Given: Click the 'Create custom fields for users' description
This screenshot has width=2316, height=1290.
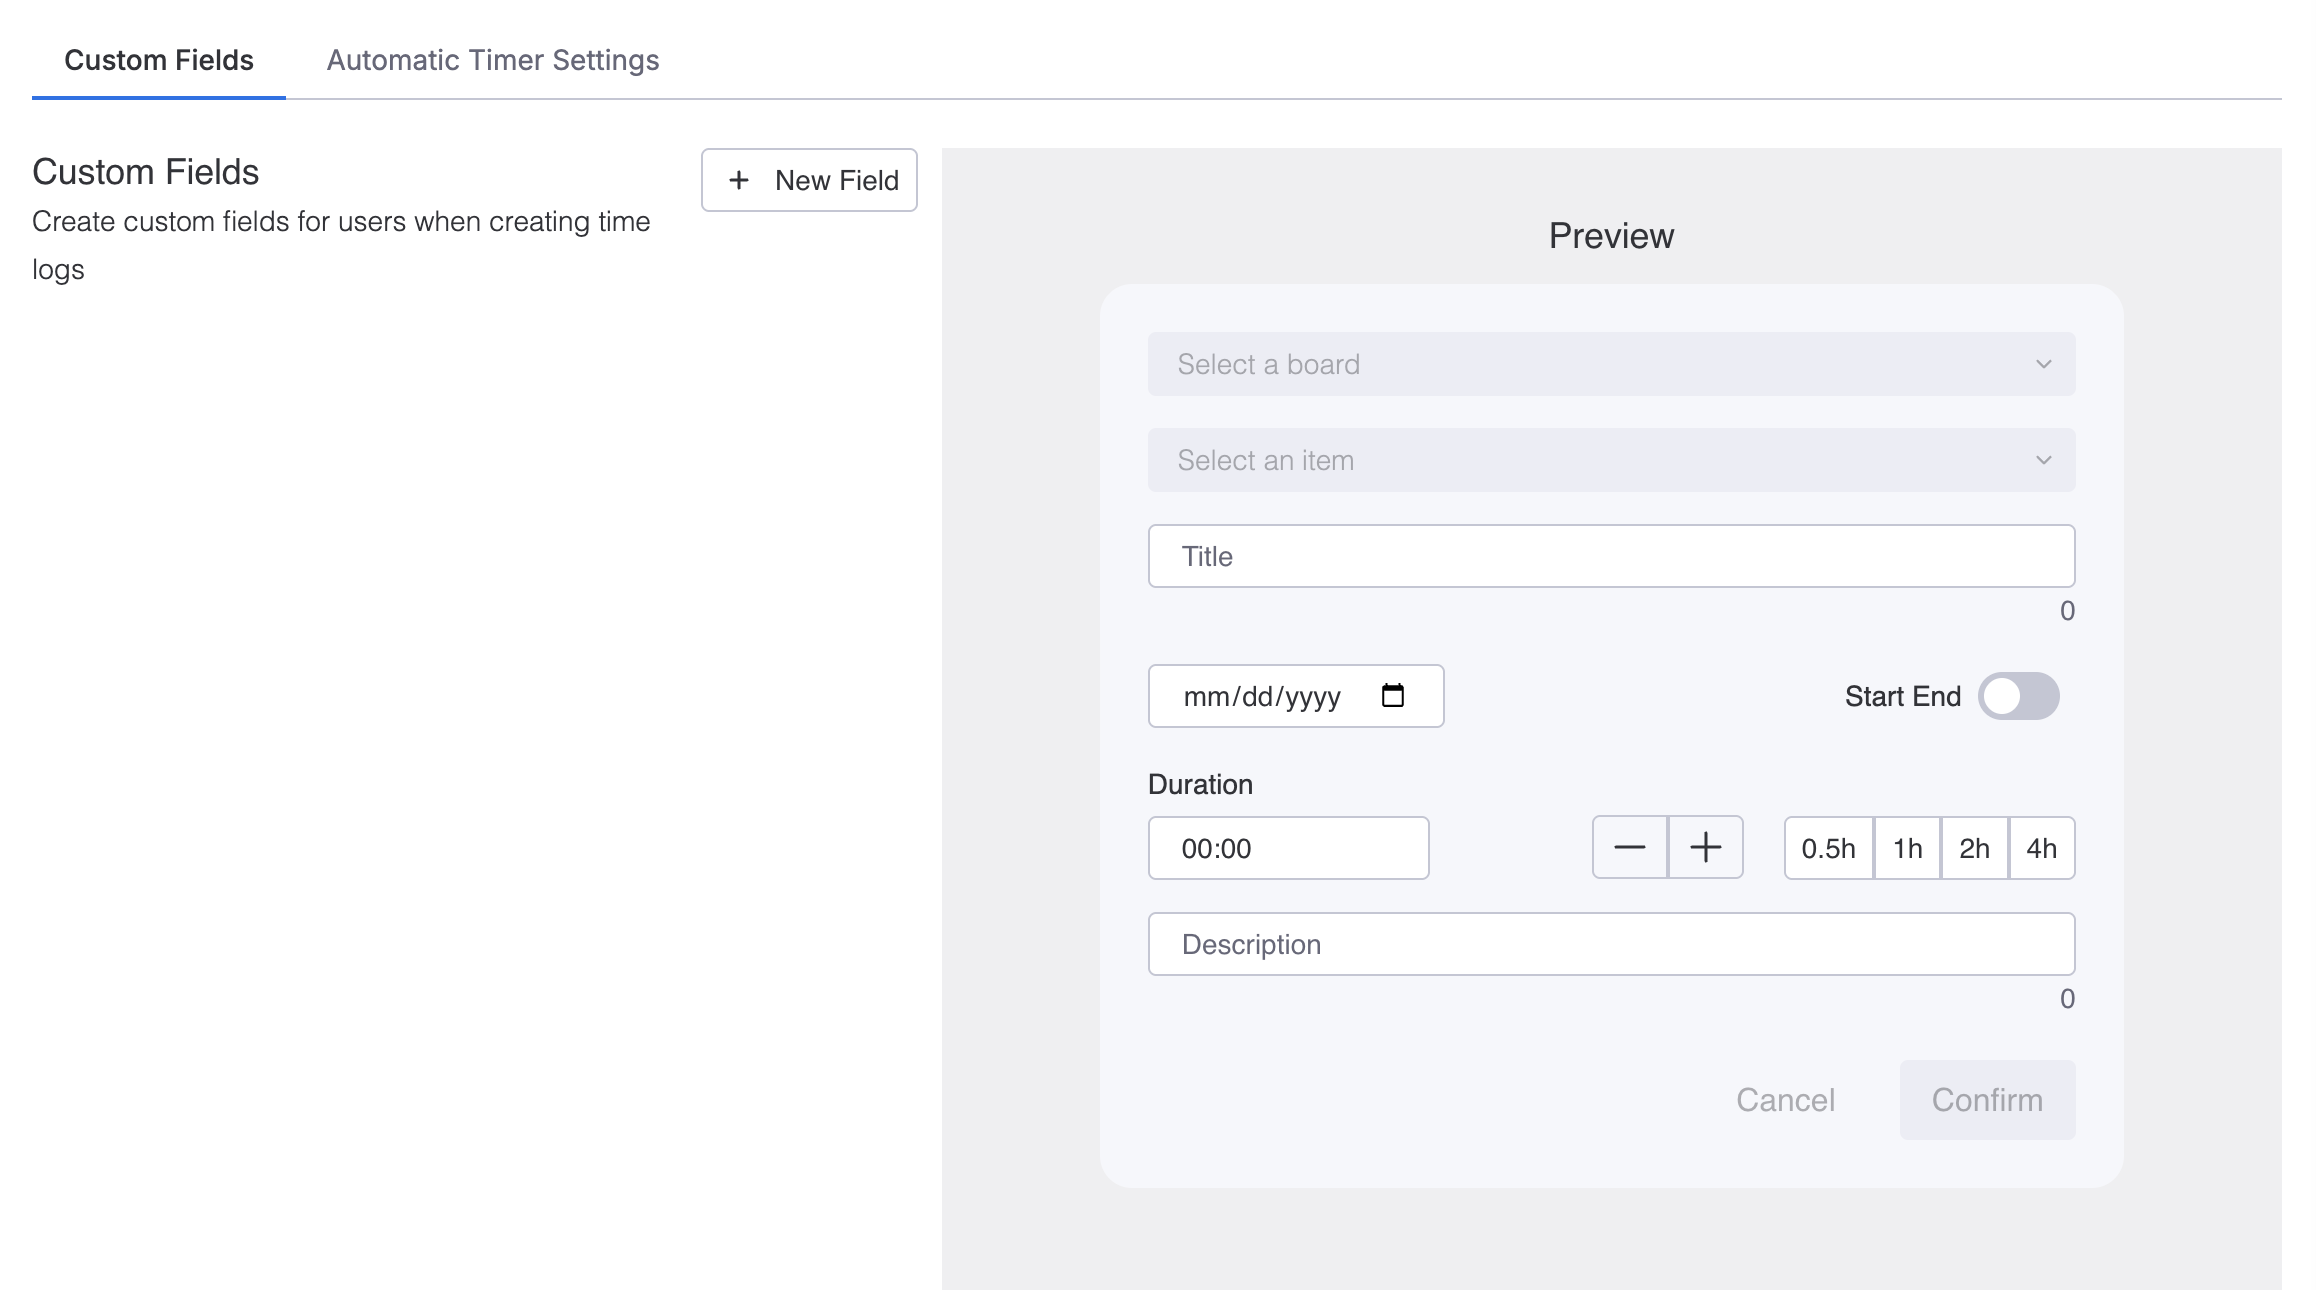Looking at the screenshot, I should [341, 245].
